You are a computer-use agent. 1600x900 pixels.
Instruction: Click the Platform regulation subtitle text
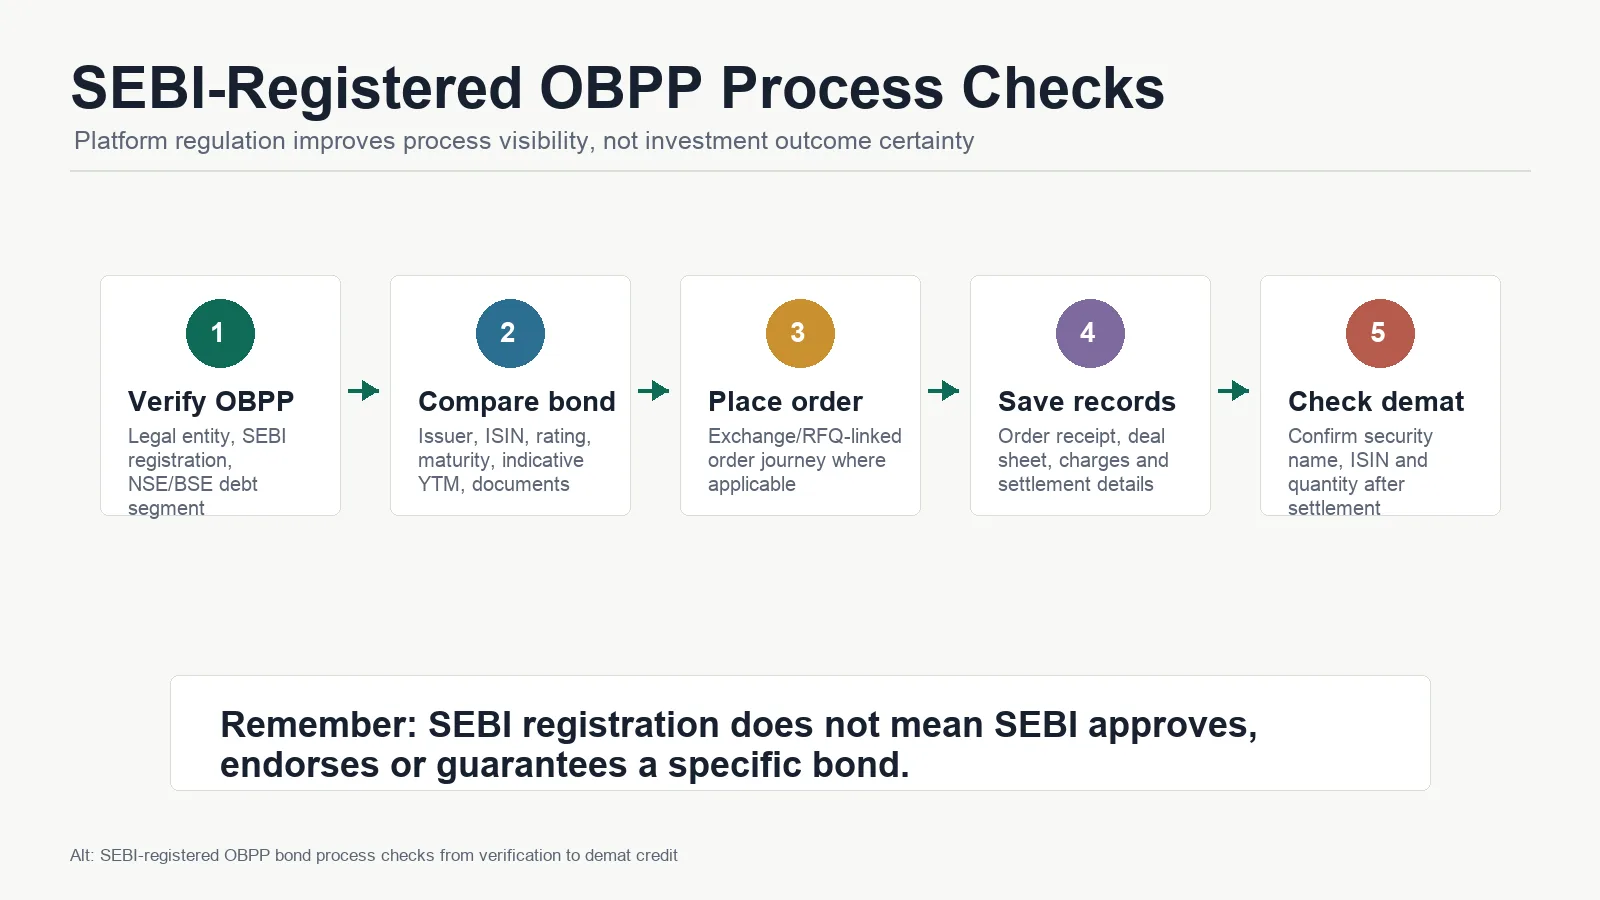click(x=524, y=141)
